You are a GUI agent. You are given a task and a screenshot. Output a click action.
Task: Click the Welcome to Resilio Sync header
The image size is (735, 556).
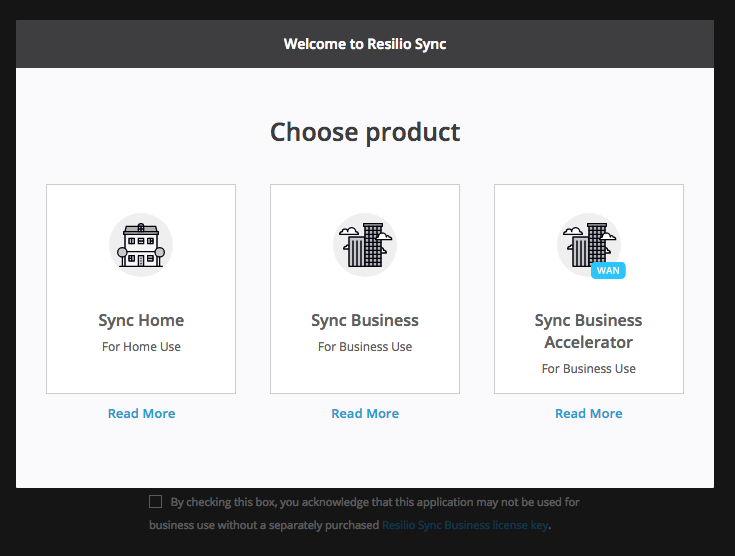[x=365, y=44]
